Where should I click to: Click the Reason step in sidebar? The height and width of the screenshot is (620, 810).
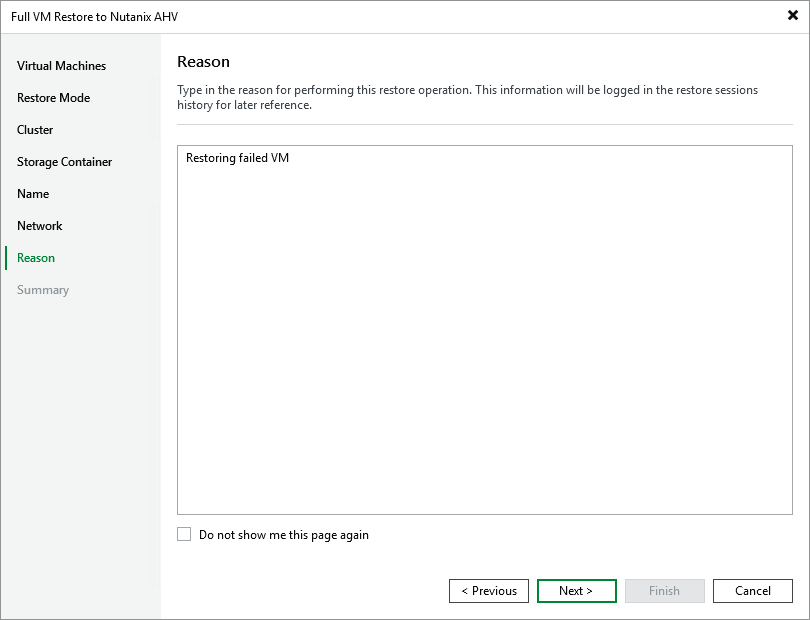35,257
